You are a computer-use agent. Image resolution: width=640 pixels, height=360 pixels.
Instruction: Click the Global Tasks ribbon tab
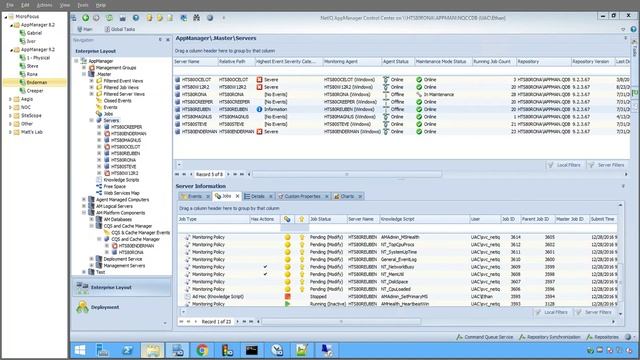coord(120,29)
